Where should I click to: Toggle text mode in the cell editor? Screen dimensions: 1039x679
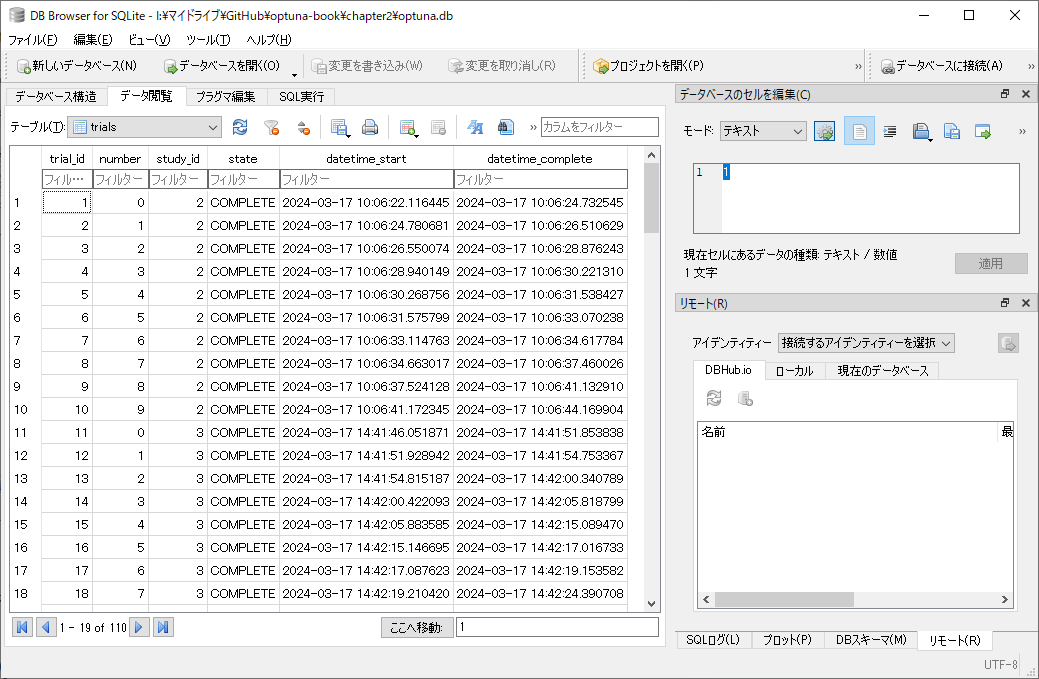[x=859, y=131]
